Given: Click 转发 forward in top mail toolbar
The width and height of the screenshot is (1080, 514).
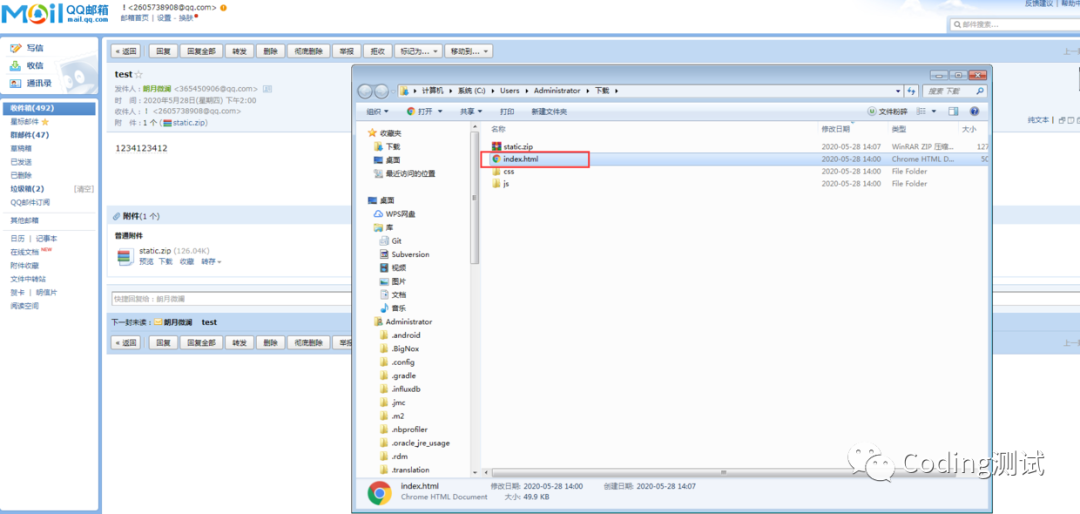Looking at the screenshot, I should pos(239,51).
